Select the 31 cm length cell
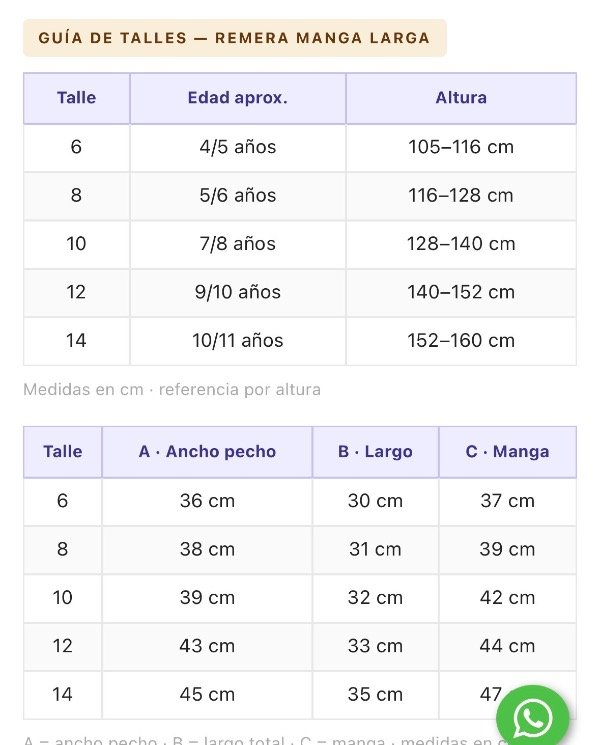 (375, 550)
